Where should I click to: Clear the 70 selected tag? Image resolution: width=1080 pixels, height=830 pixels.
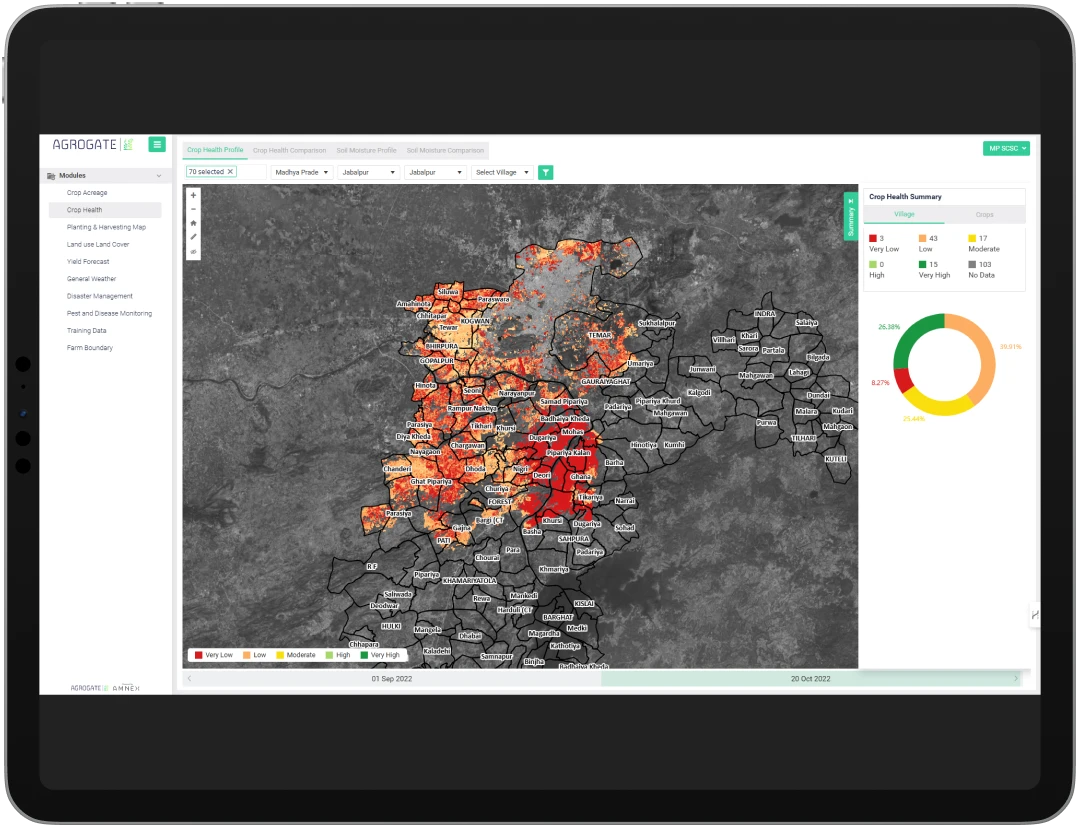click(x=230, y=172)
